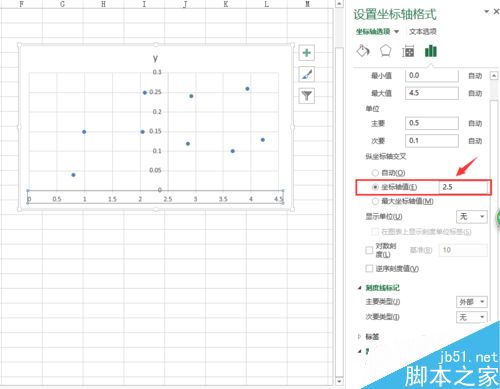Open the task pane options arrow by close button
500x389 pixels.
[x=486, y=12]
